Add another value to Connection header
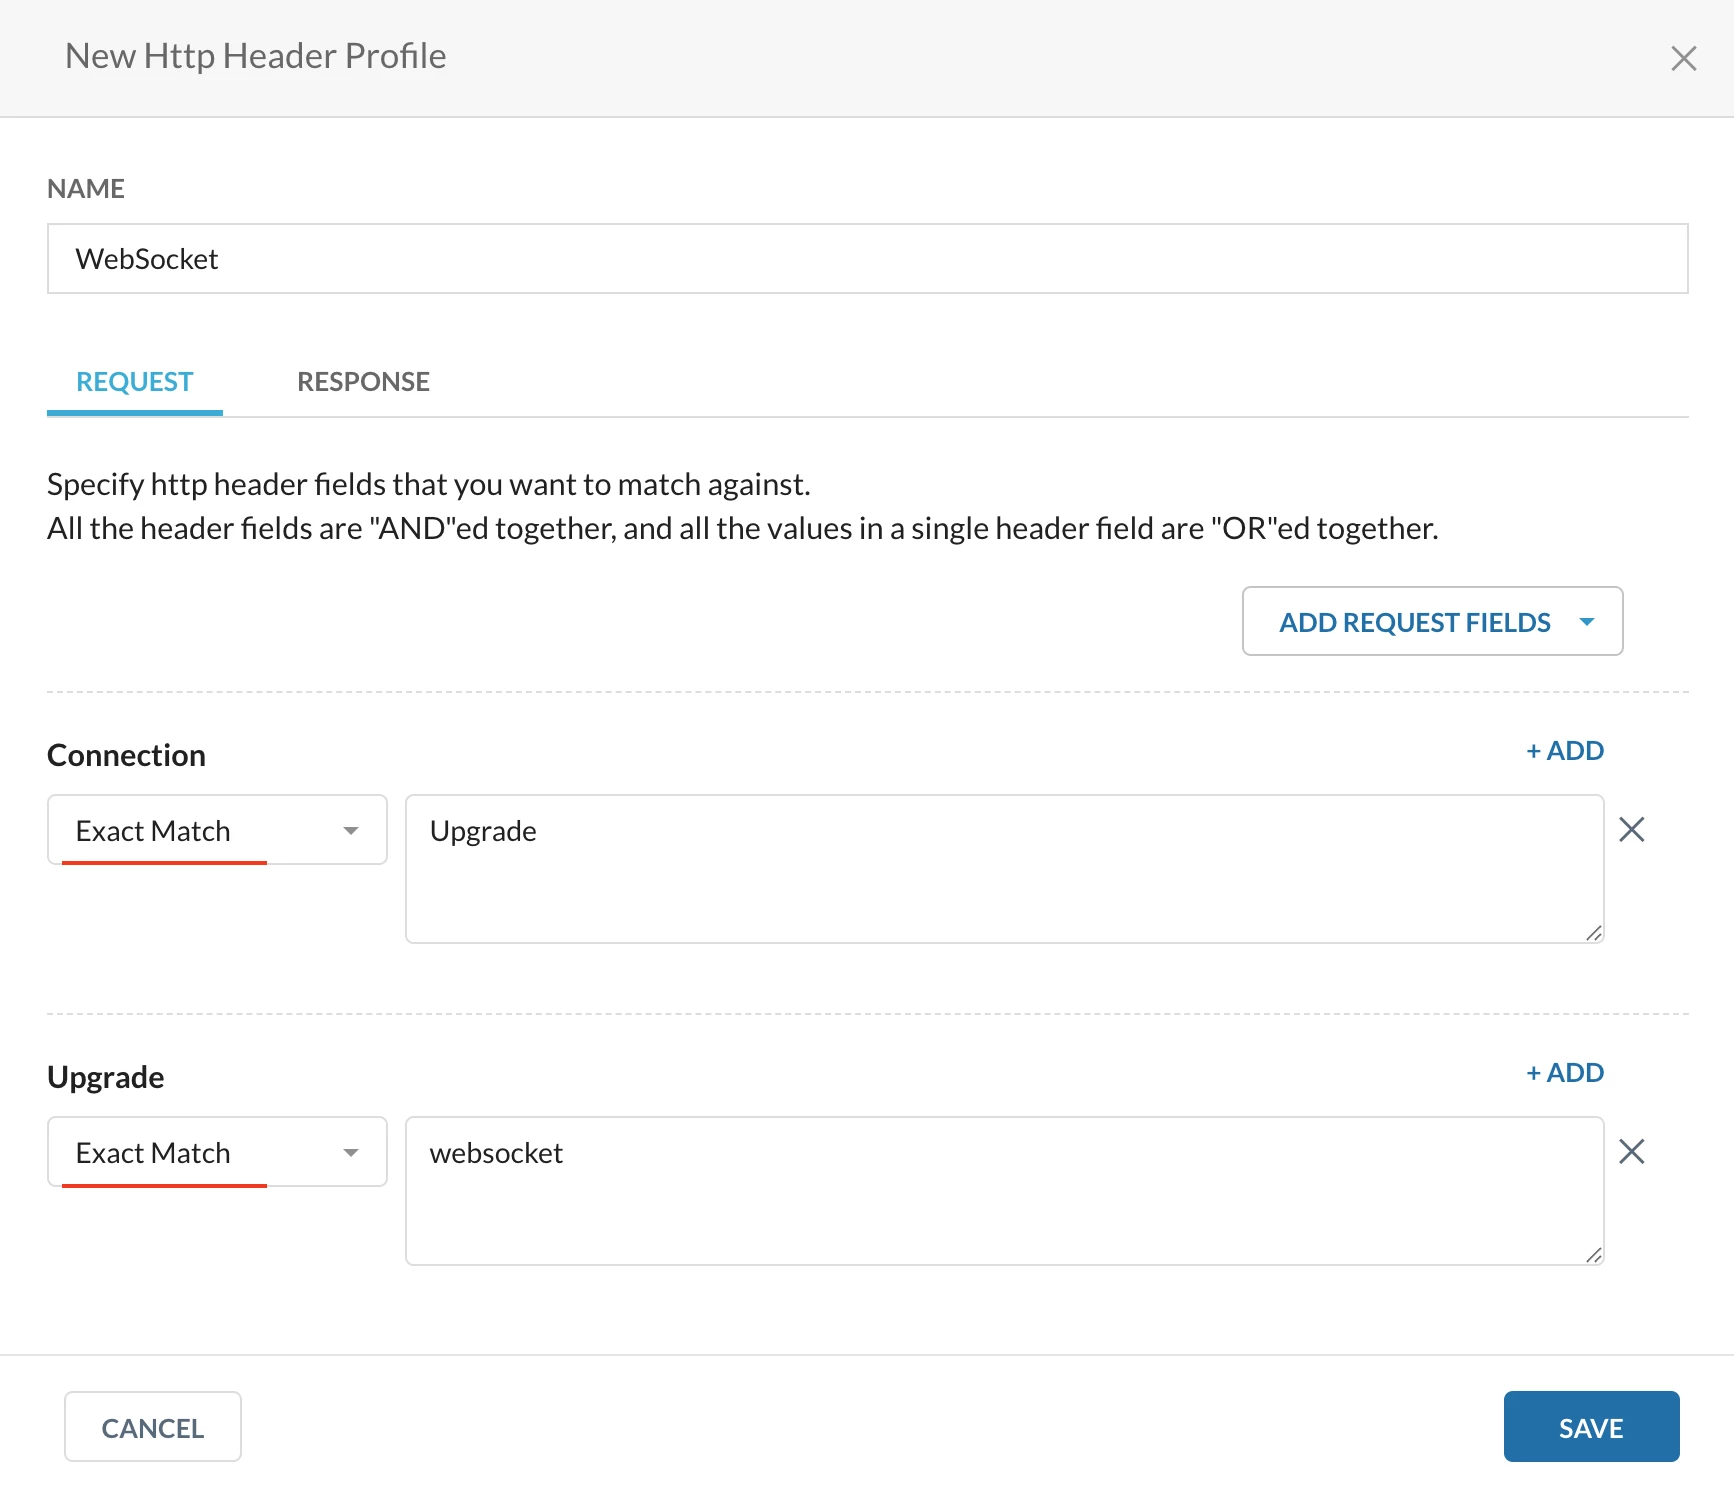Image resolution: width=1734 pixels, height=1492 pixels. [x=1565, y=751]
